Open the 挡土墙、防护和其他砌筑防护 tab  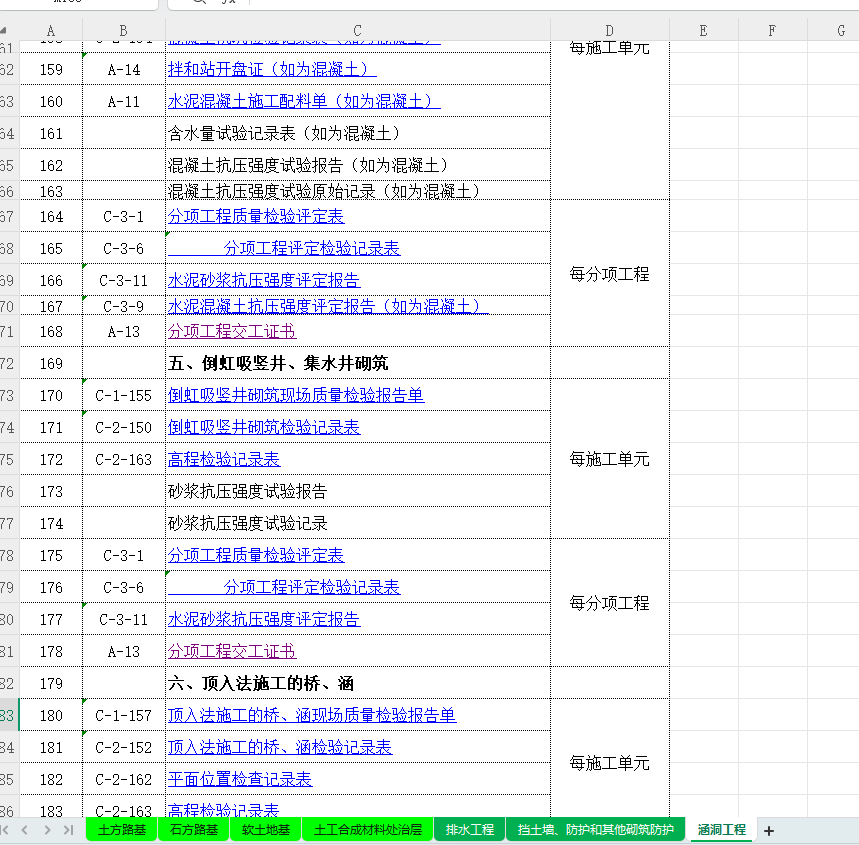coord(596,830)
